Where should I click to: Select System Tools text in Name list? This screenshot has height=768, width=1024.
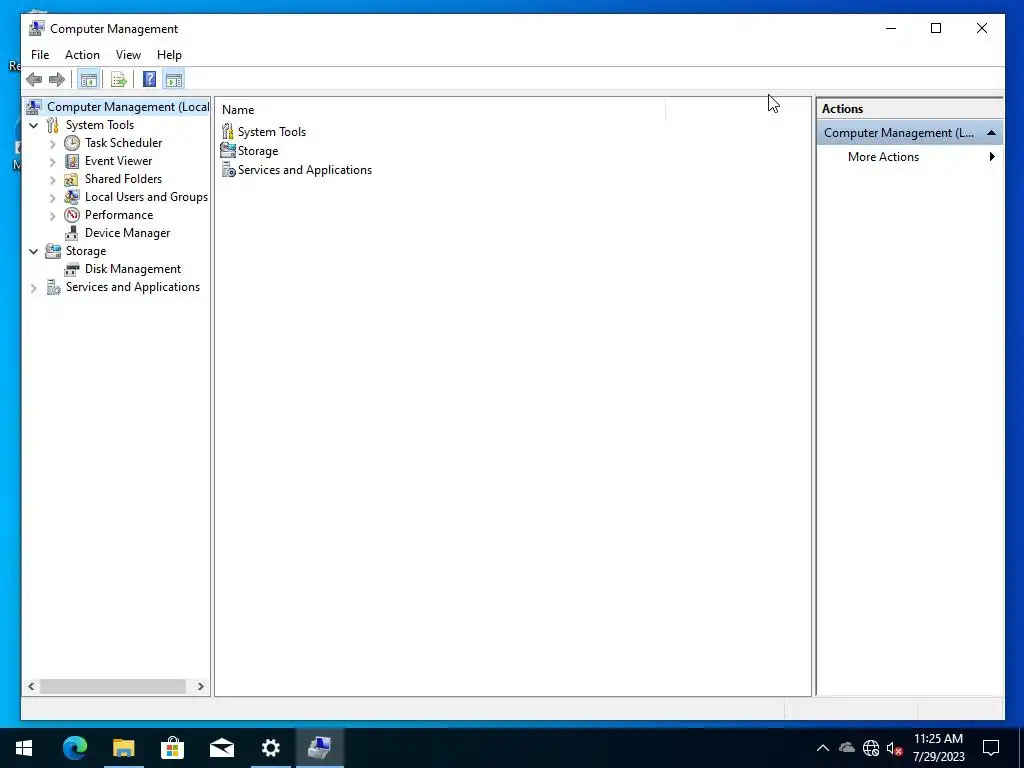click(272, 132)
